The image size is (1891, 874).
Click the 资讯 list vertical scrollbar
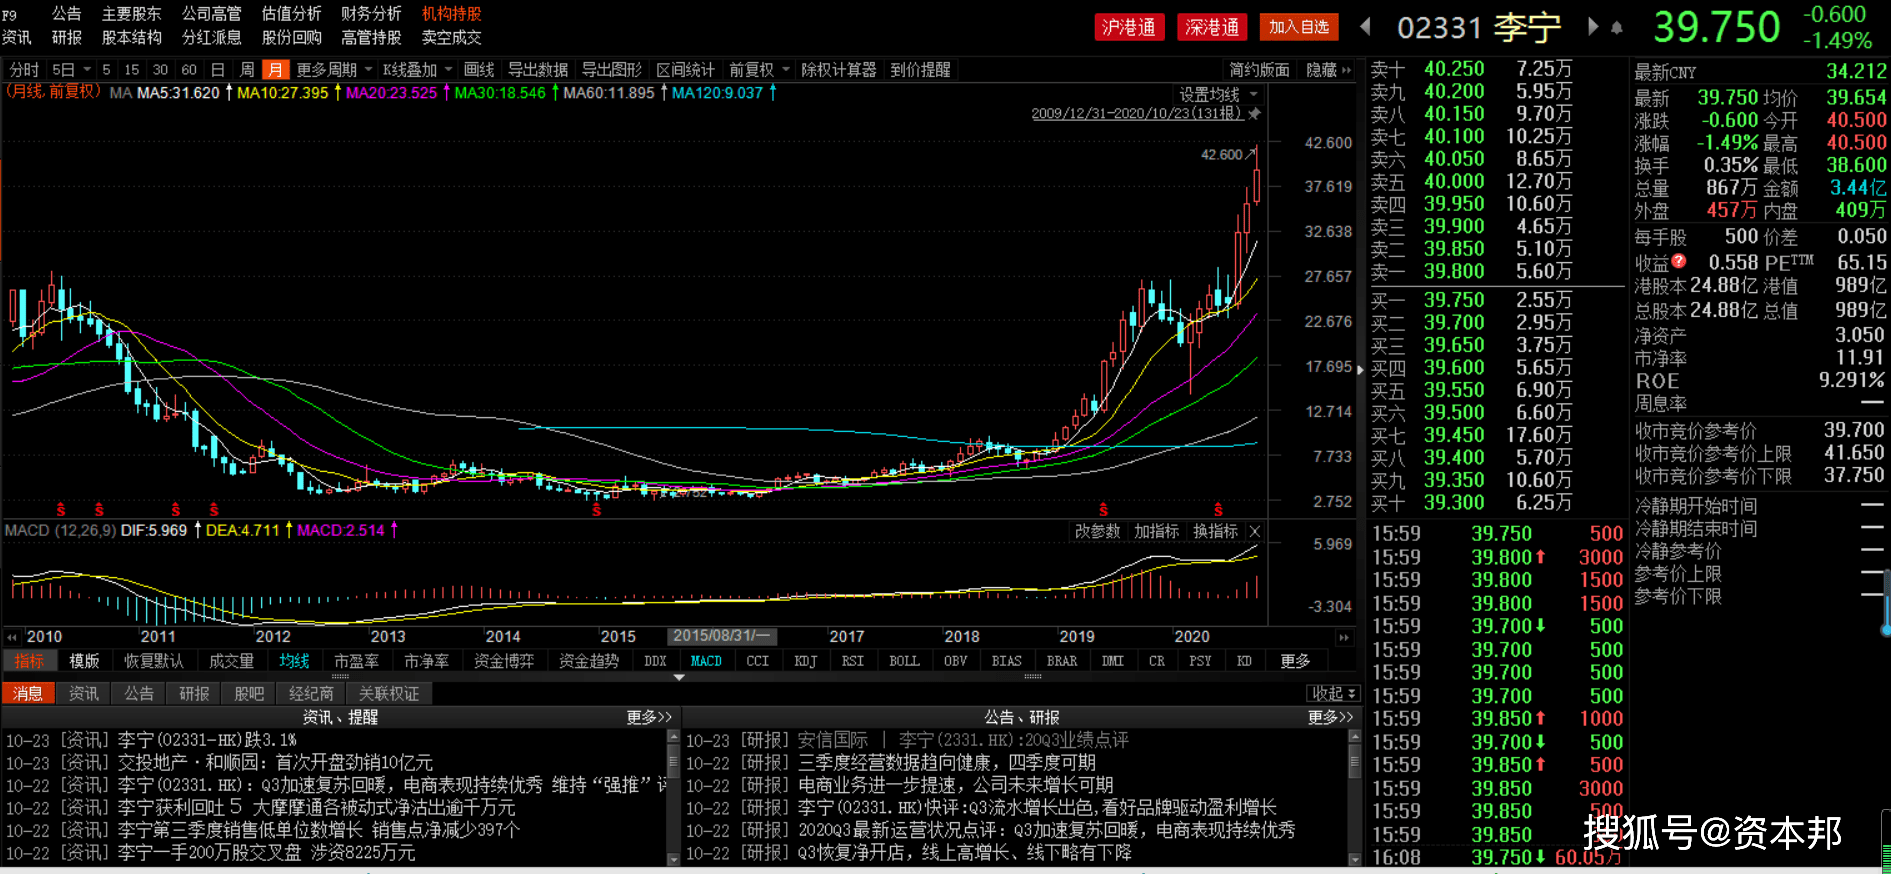click(673, 797)
